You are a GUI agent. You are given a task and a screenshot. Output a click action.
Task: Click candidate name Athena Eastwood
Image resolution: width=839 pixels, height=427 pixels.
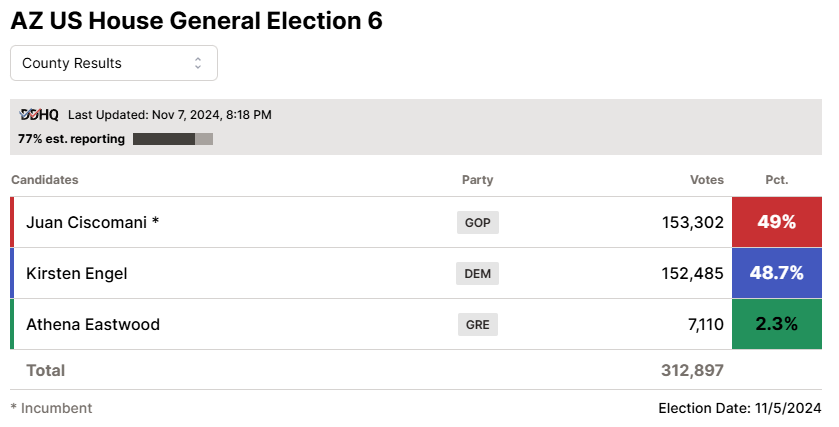coord(93,324)
